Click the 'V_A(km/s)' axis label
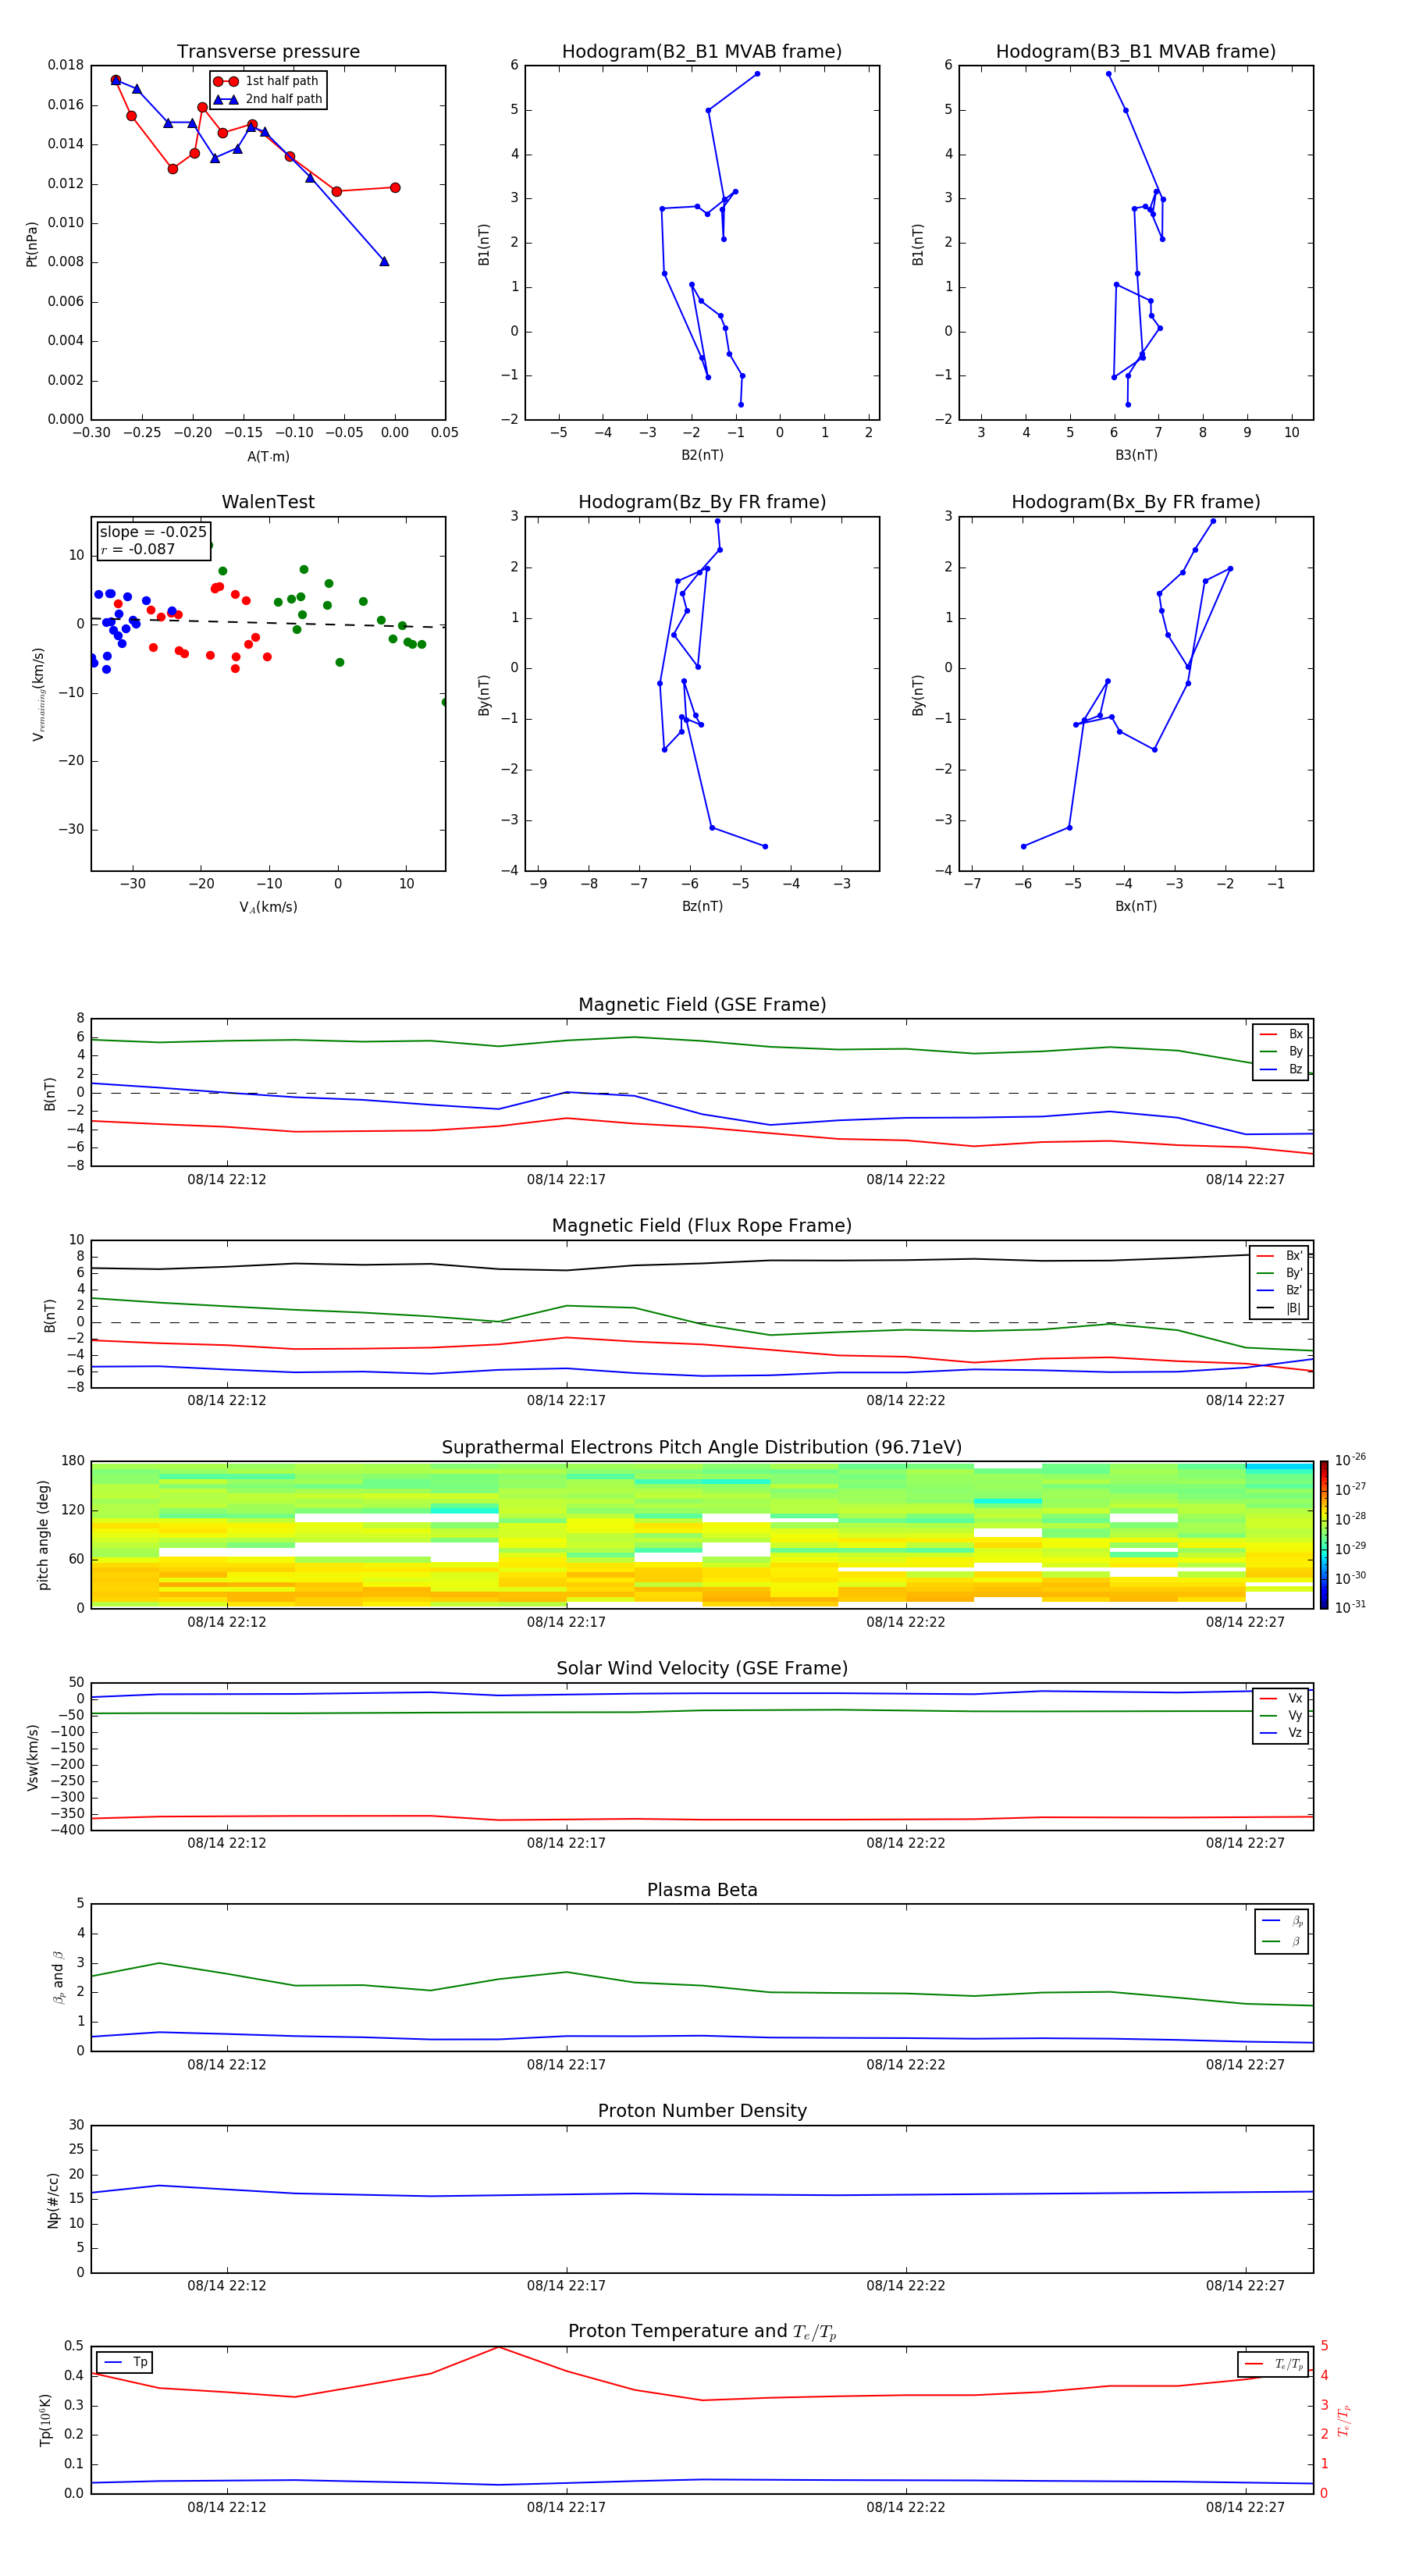Image resolution: width=1405 pixels, height=2576 pixels. click(268, 907)
